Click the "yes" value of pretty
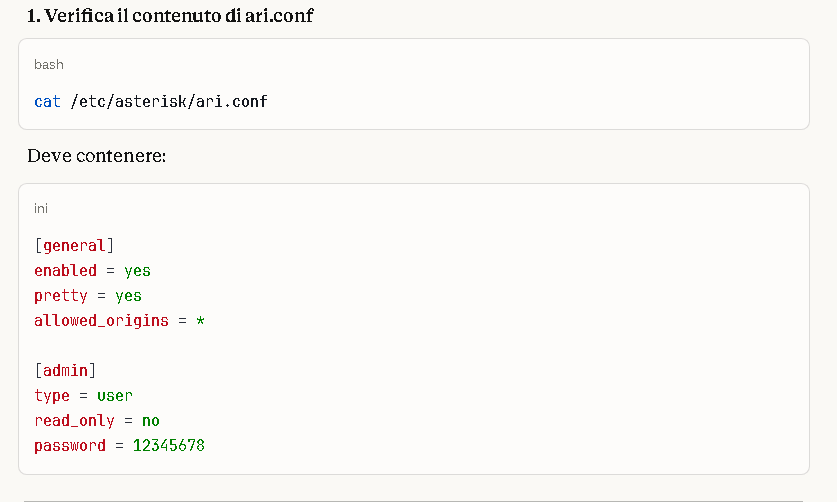This screenshot has height=502, width=837. click(x=128, y=296)
